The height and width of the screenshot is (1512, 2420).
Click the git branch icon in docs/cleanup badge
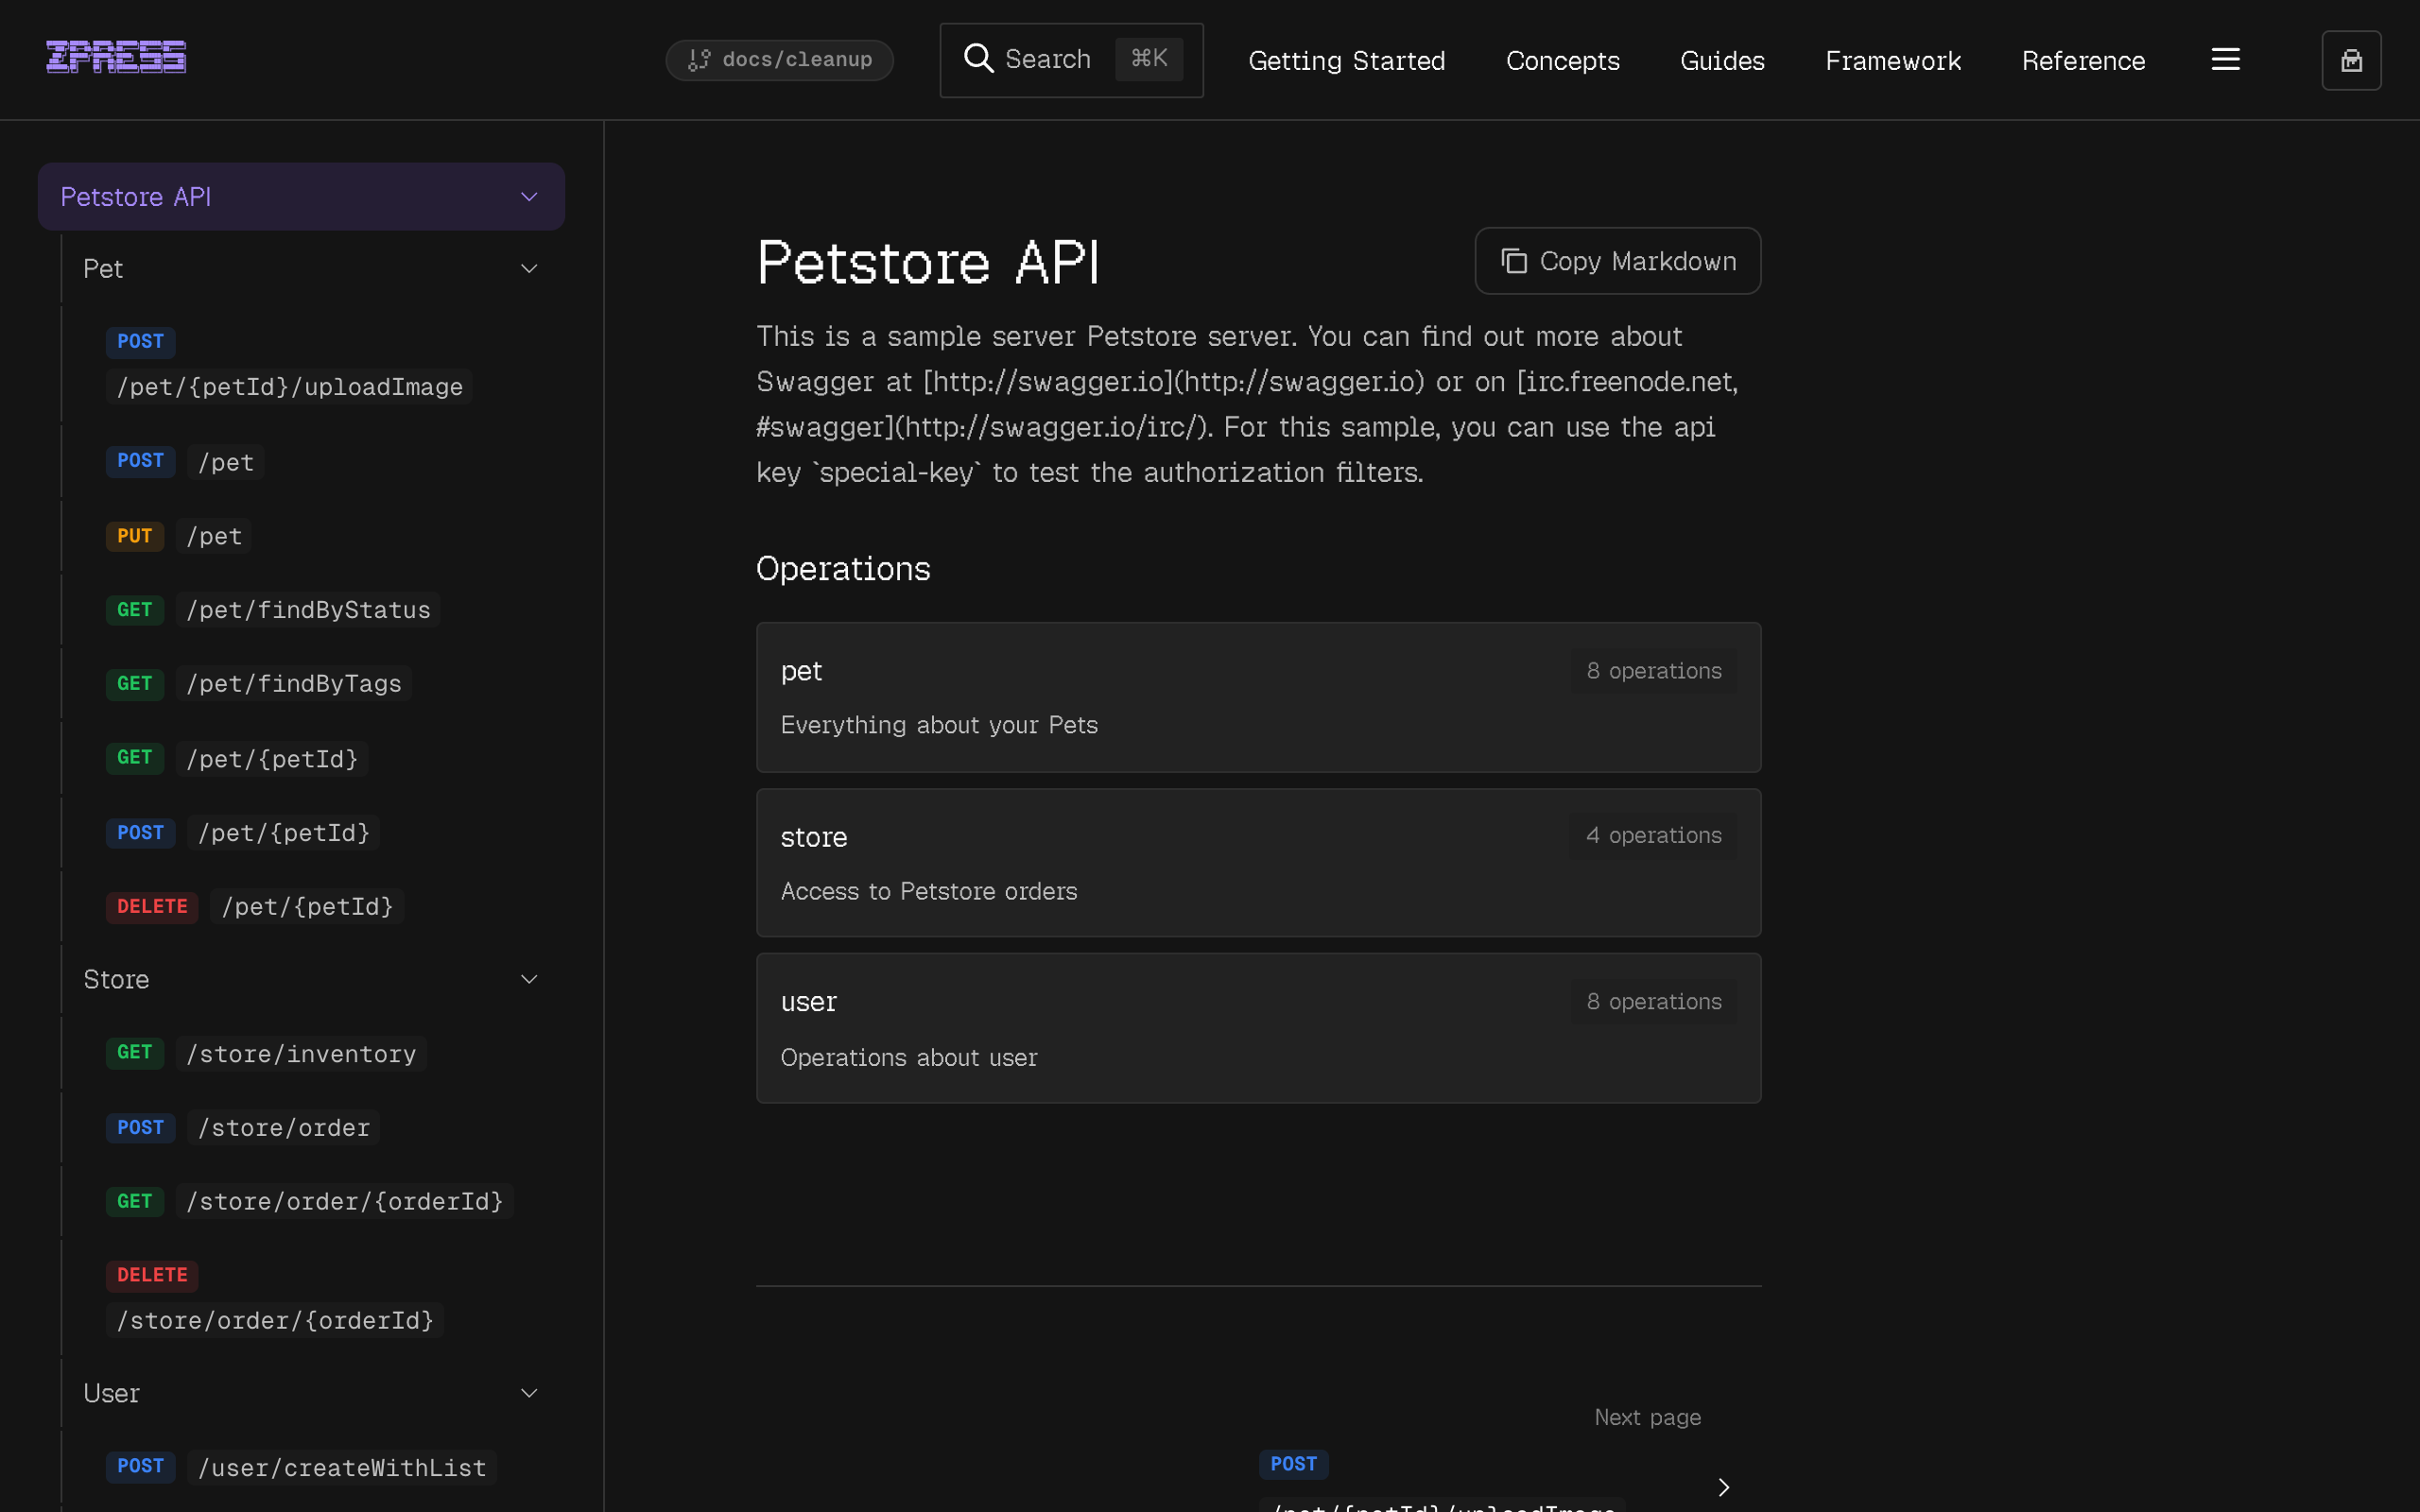[x=699, y=60]
